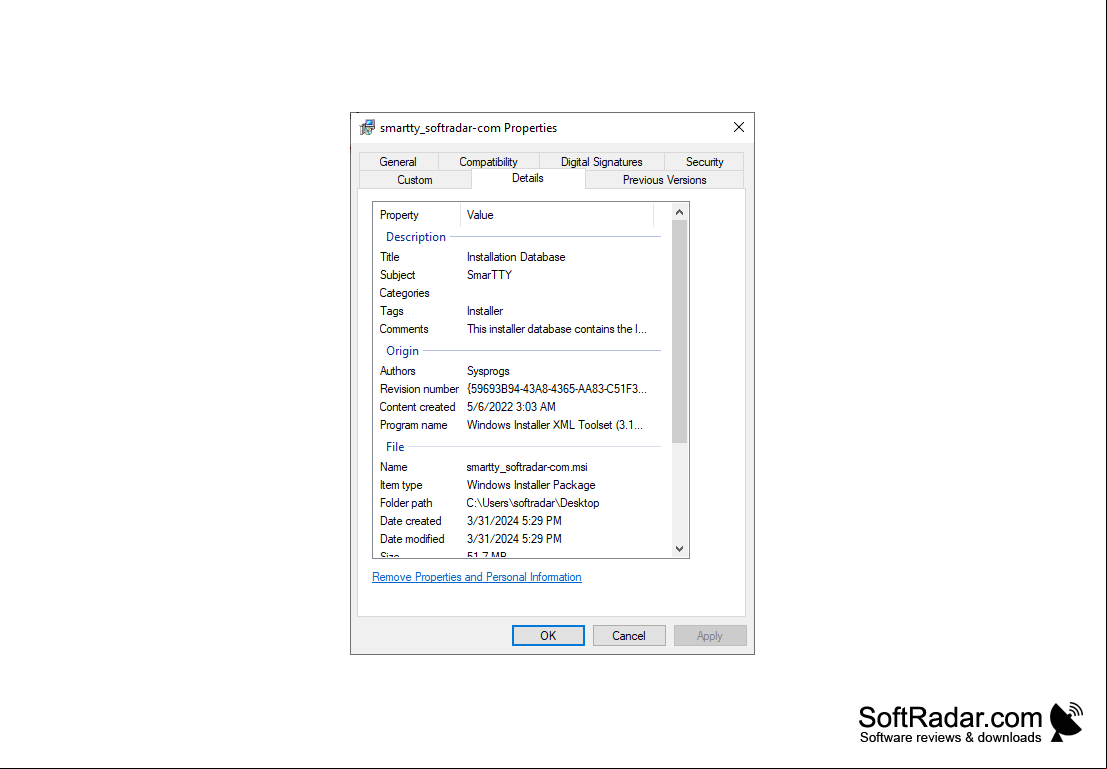Click Program name value 'Windows Installer XML Toolset'
Image resolution: width=1107 pixels, height=769 pixels.
point(555,425)
